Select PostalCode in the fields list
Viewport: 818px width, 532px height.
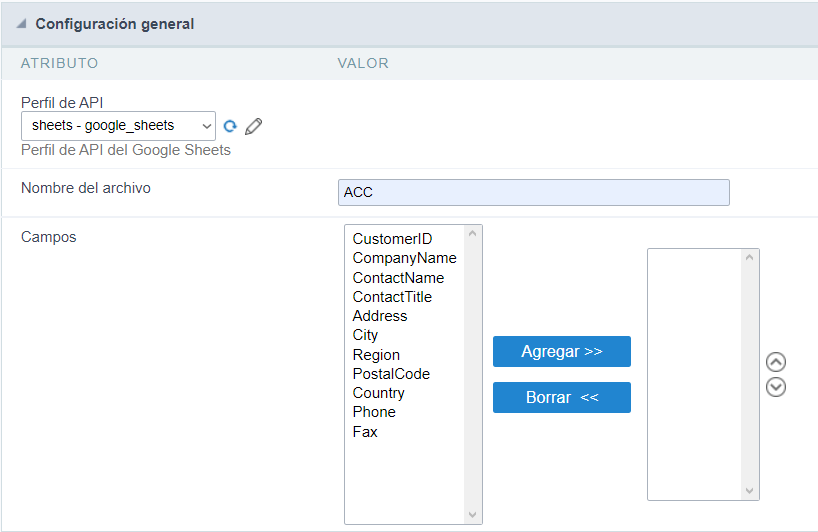[x=391, y=374]
